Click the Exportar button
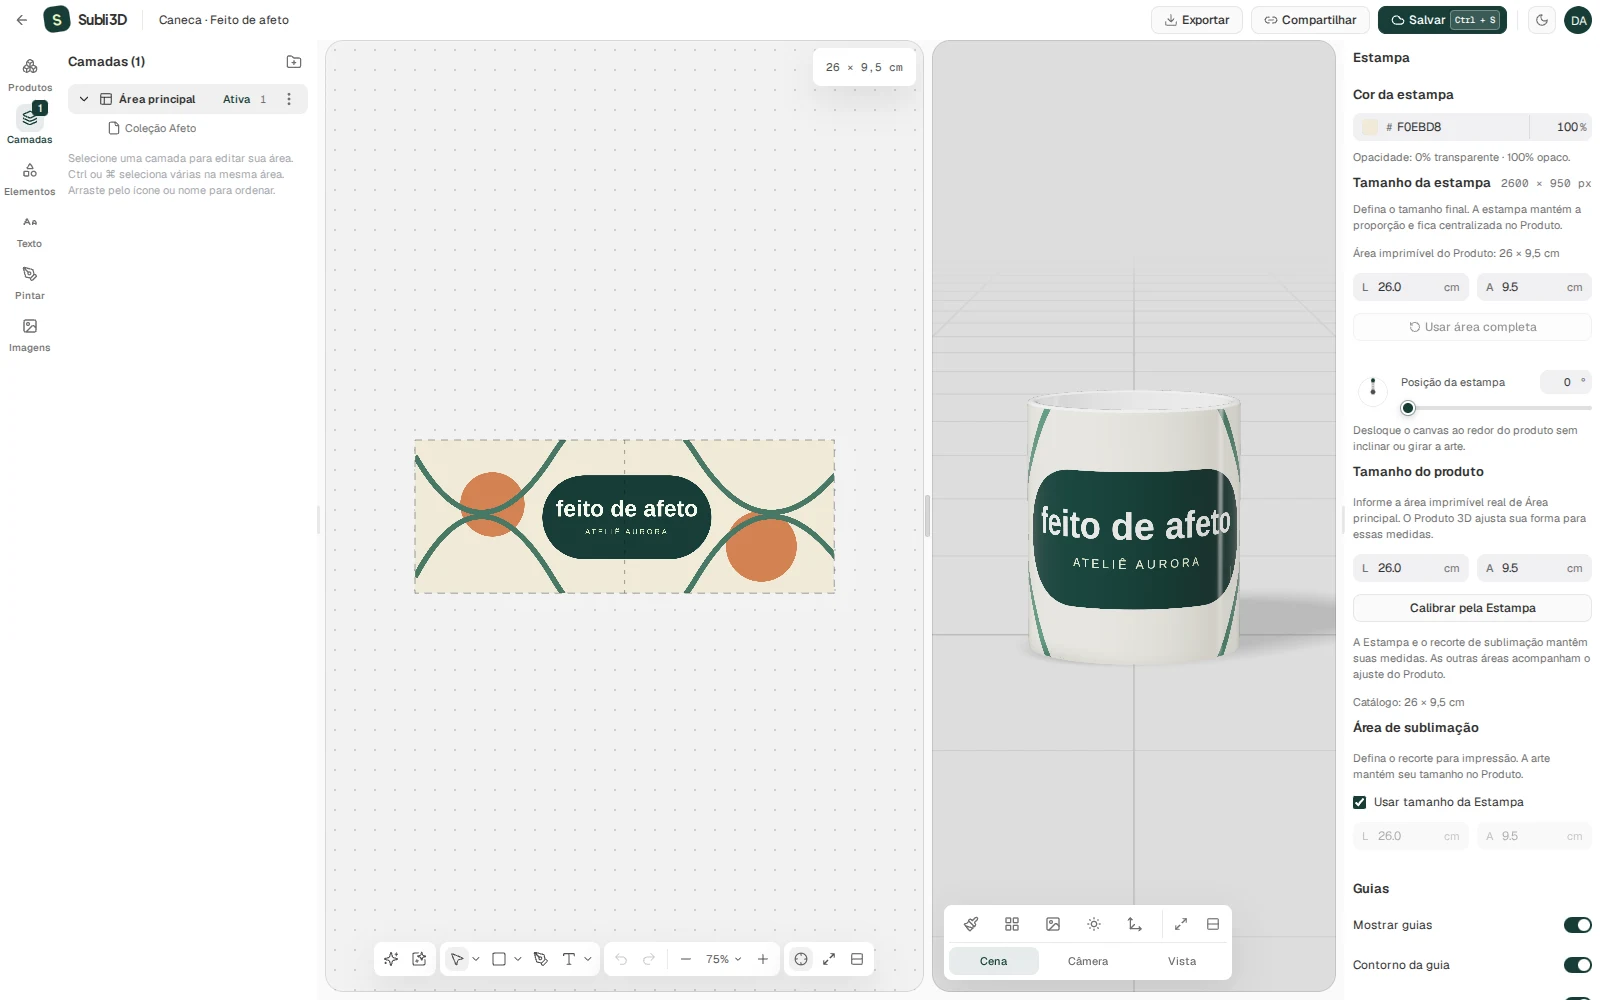 pyautogui.click(x=1197, y=20)
